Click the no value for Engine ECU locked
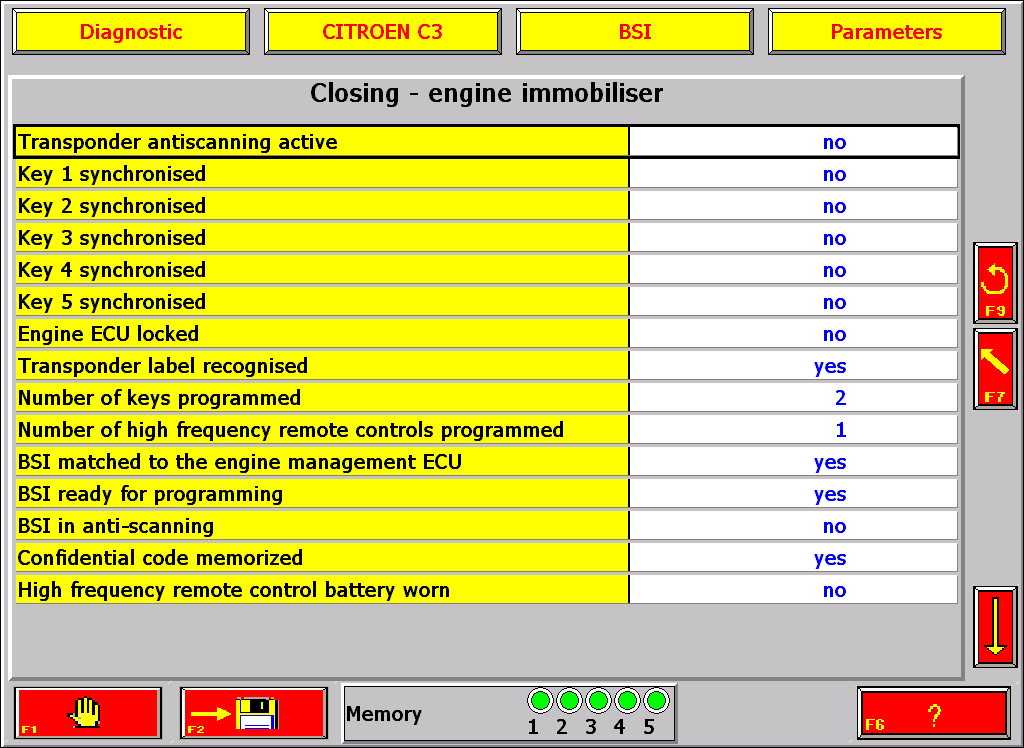Image resolution: width=1024 pixels, height=748 pixels. pos(835,334)
